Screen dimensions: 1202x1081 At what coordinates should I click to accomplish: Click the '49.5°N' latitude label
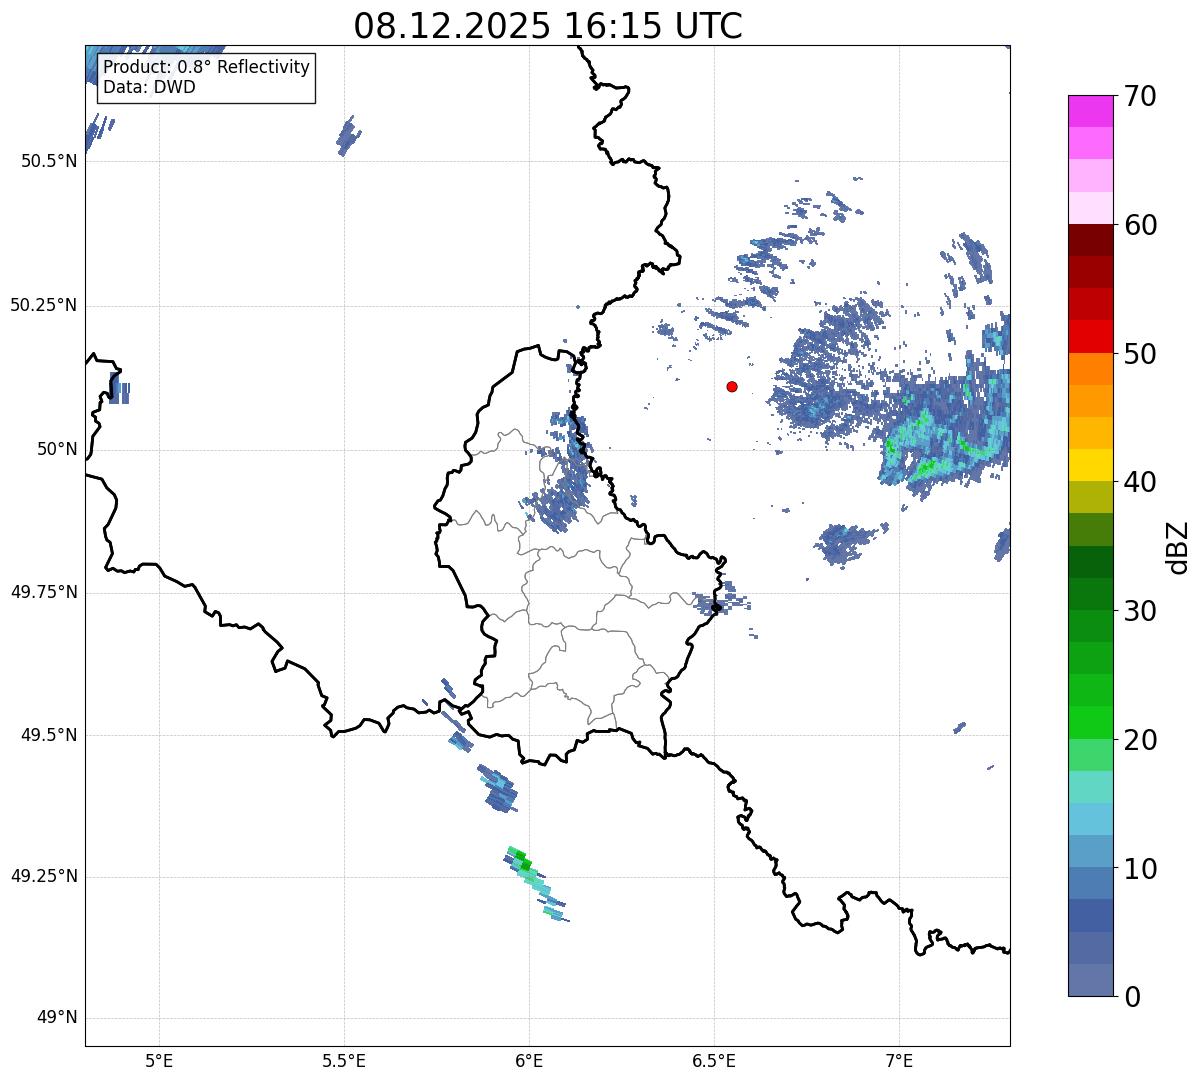(48, 735)
